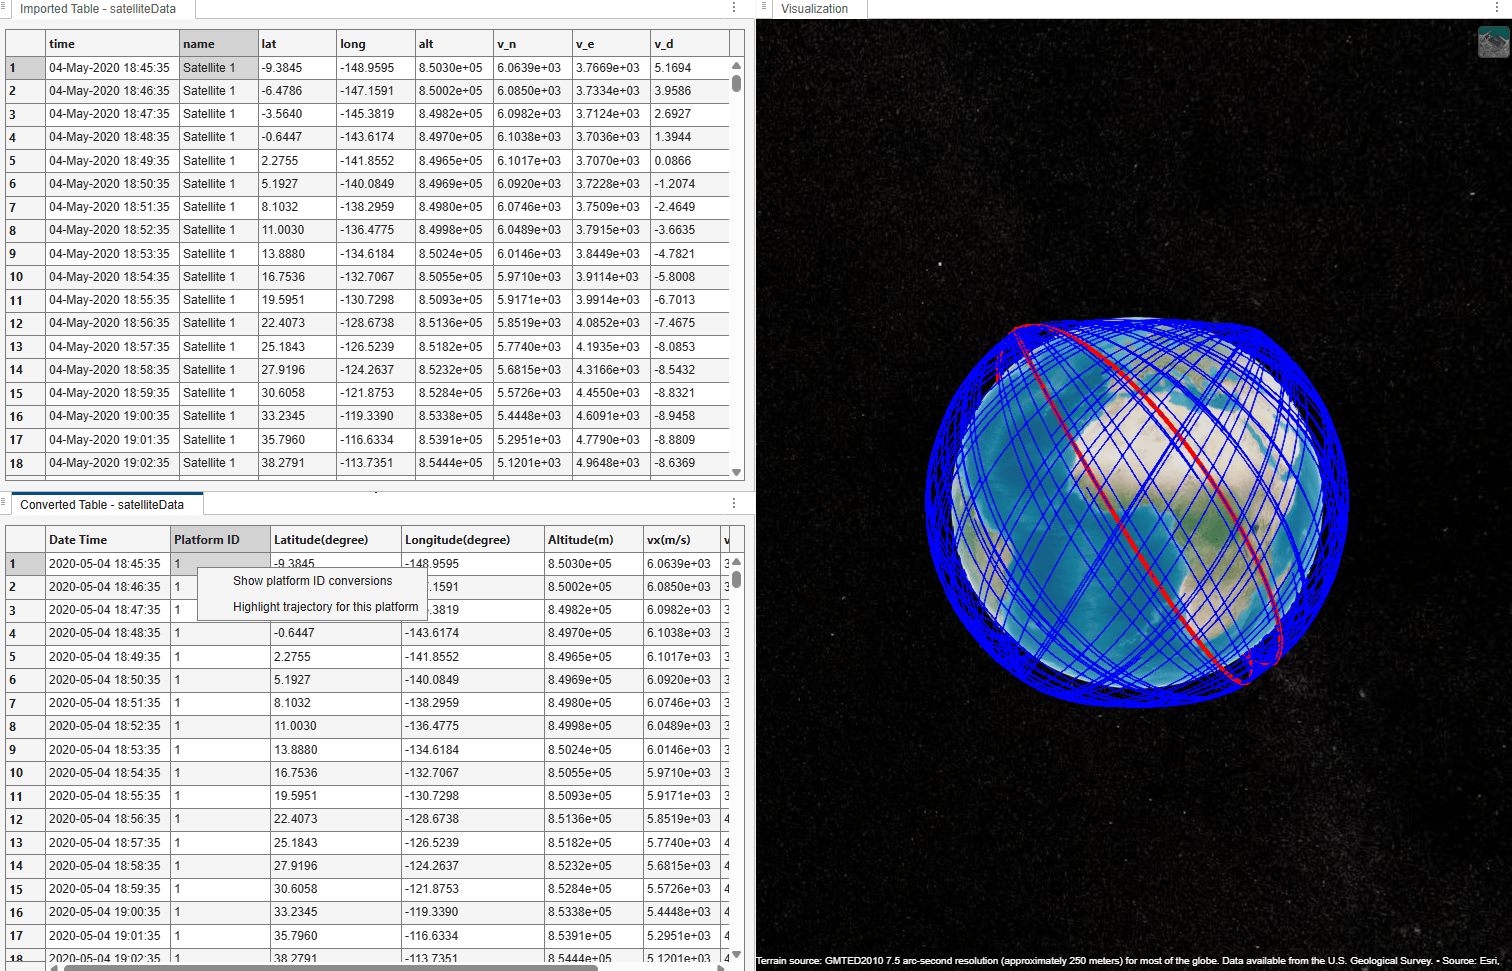This screenshot has width=1512, height=971.
Task: Click the name column header
Action: pyautogui.click(x=218, y=44)
